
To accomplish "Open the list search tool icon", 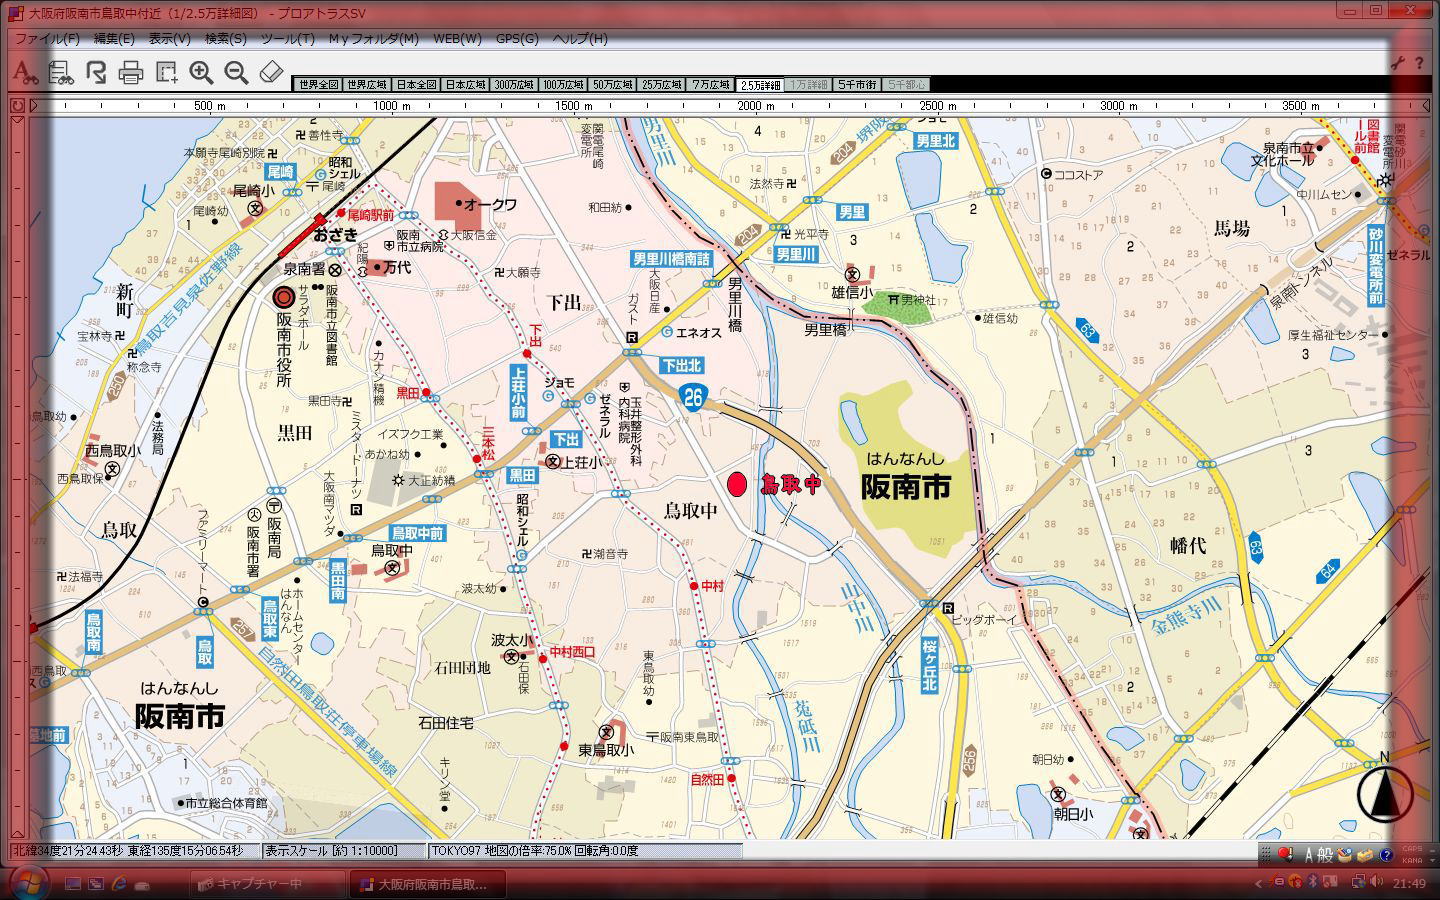I will coord(61,72).
